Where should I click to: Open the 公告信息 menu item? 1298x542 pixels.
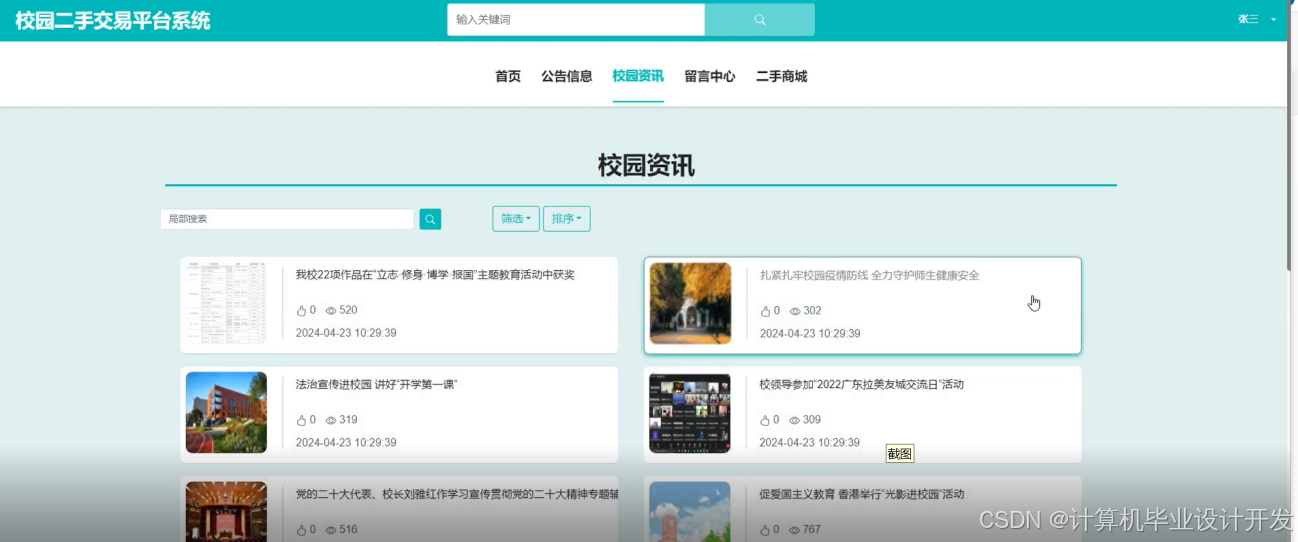[x=567, y=76]
